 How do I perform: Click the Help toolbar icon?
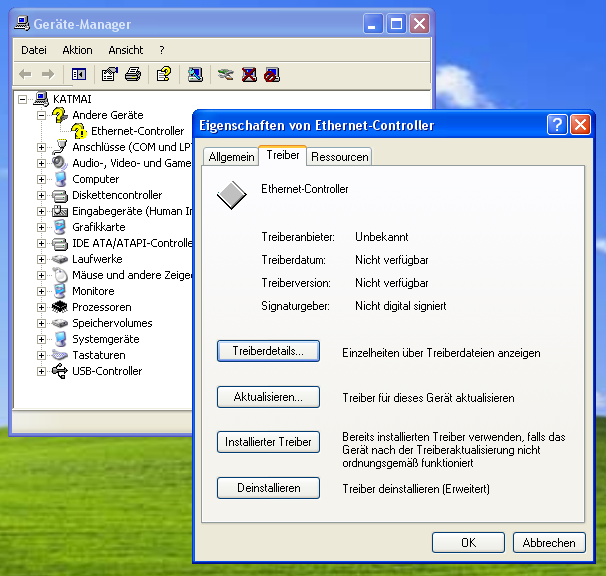tap(164, 74)
